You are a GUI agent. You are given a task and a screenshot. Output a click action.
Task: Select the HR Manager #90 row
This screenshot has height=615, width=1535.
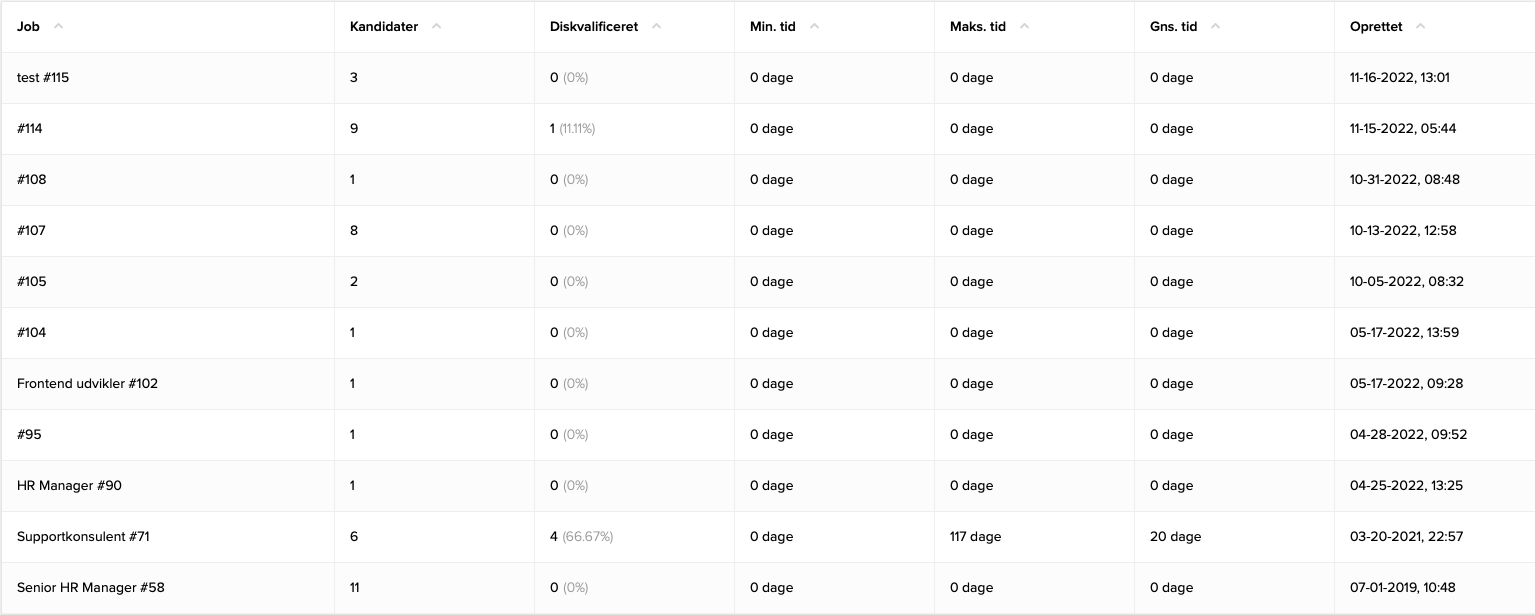tap(68, 485)
